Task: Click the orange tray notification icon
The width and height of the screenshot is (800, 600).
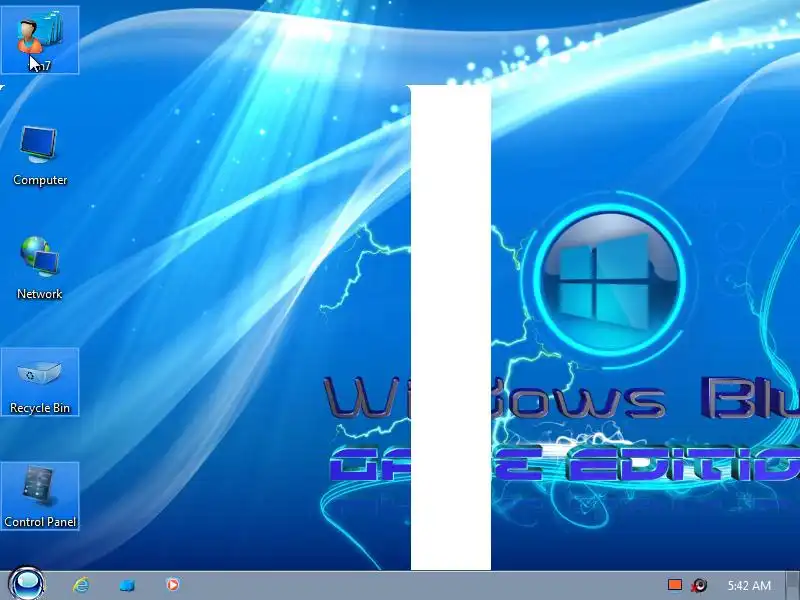Action: pyautogui.click(x=675, y=585)
